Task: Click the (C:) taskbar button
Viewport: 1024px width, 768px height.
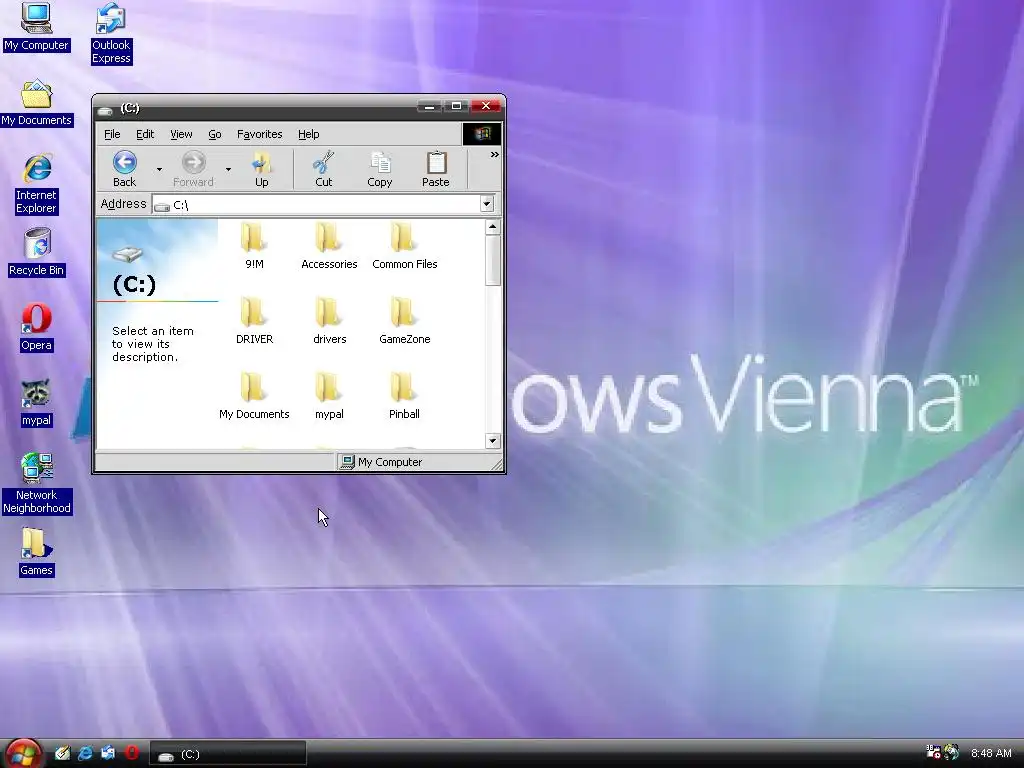Action: tap(228, 754)
